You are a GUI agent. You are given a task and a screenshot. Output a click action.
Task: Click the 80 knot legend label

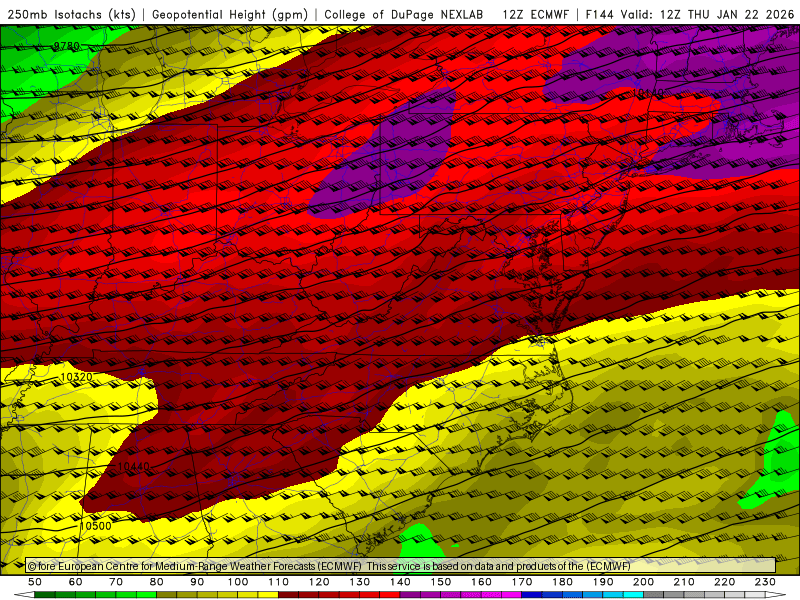(157, 582)
